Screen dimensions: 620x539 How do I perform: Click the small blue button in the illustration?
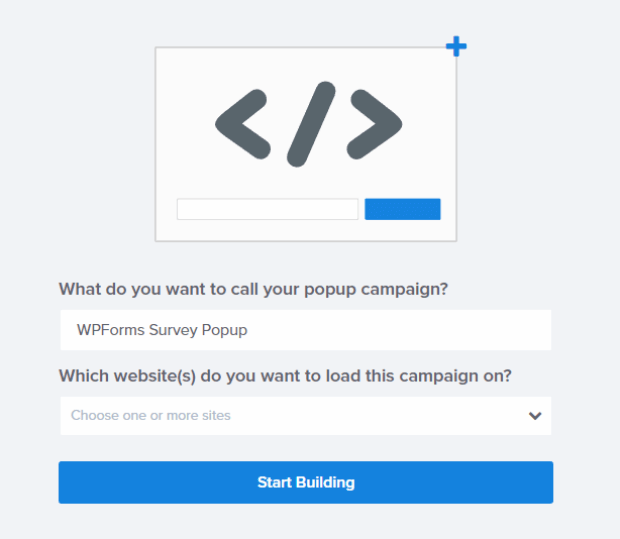403,209
